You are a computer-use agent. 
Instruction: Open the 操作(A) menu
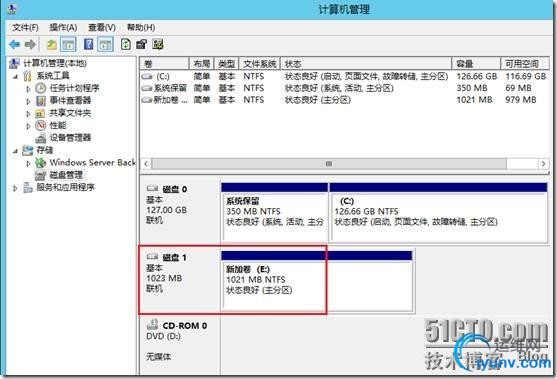tap(63, 27)
